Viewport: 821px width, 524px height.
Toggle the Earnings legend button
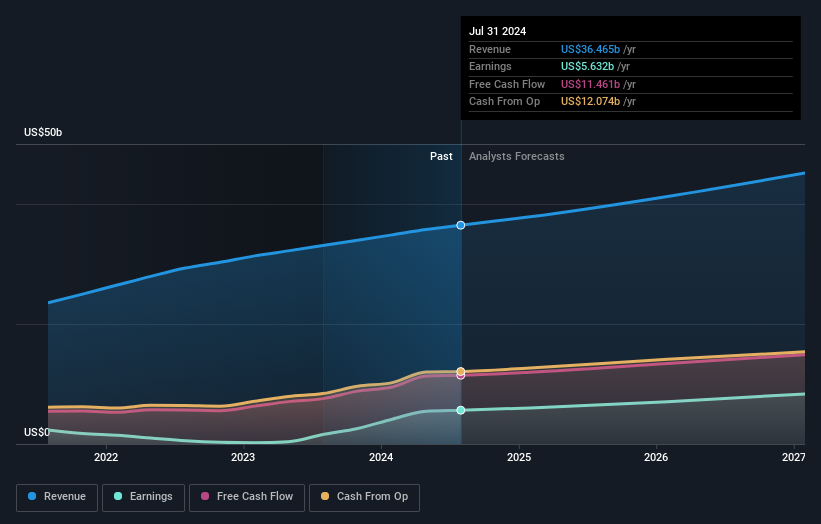coord(143,497)
